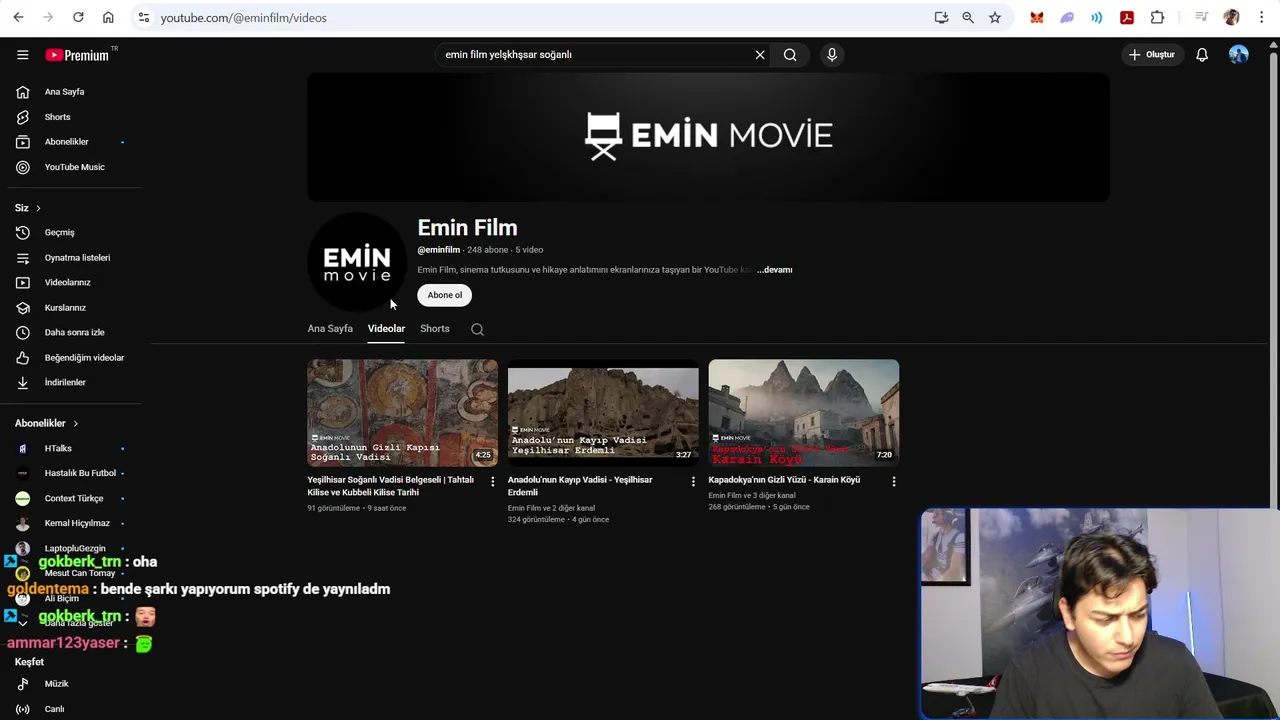Open Kapadokya'nın Gizli Yüzü video title
The height and width of the screenshot is (720, 1280).
coord(784,480)
